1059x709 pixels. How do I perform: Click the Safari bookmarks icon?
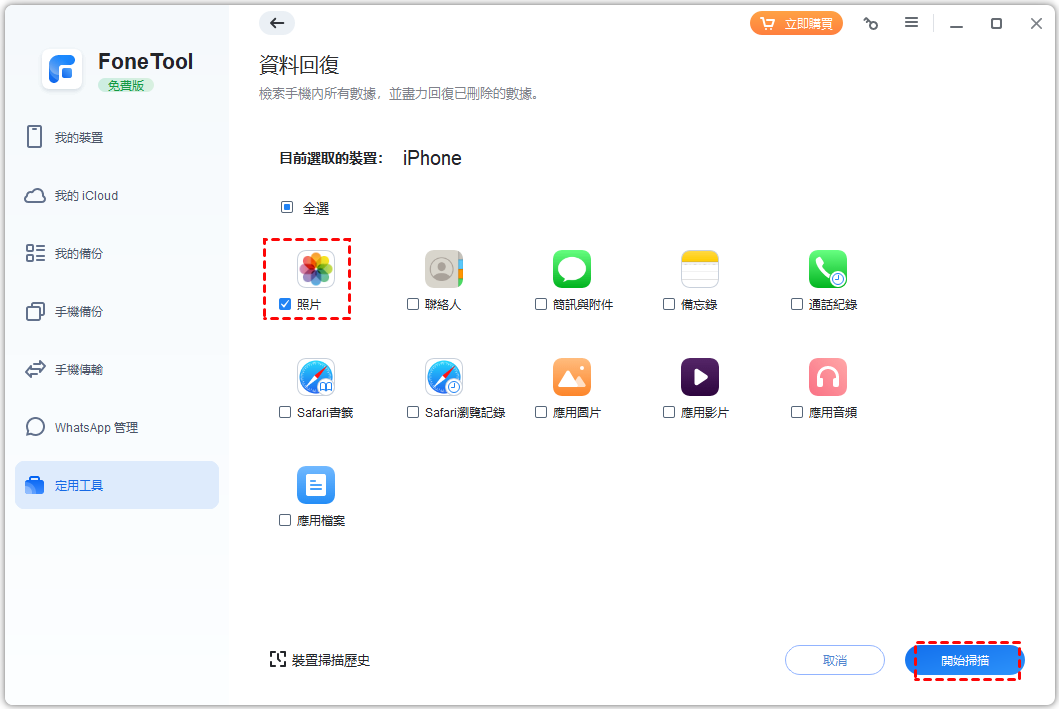[315, 377]
